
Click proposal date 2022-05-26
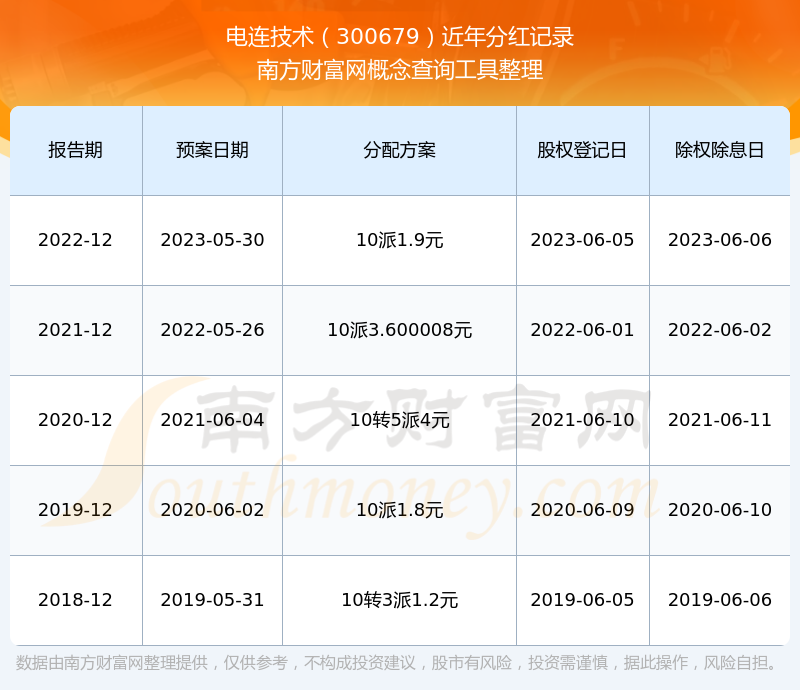212,330
